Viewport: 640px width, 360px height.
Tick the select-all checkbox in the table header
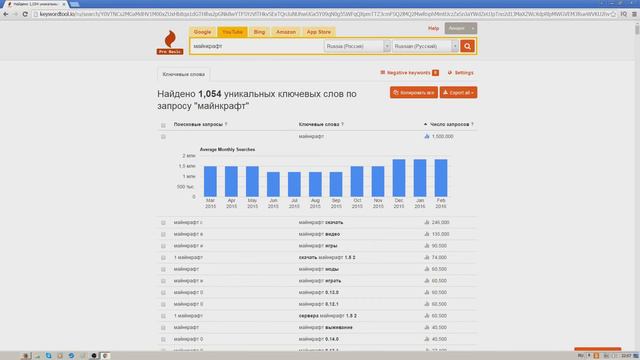[x=163, y=125]
